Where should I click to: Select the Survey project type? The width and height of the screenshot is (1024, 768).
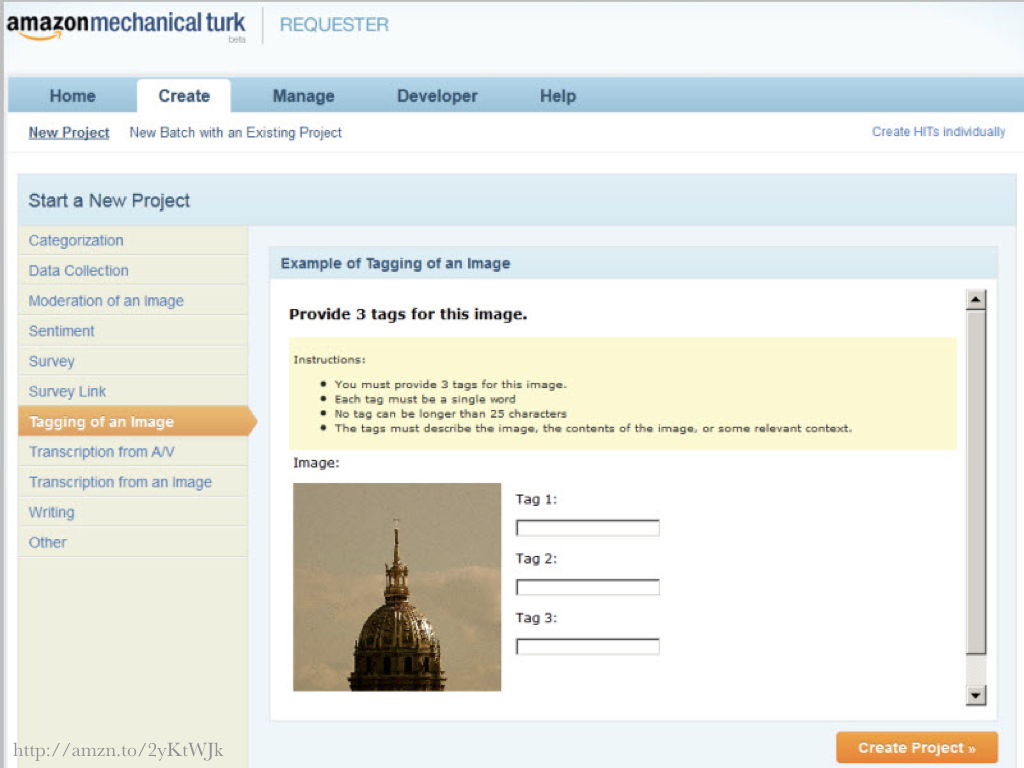[133, 361]
